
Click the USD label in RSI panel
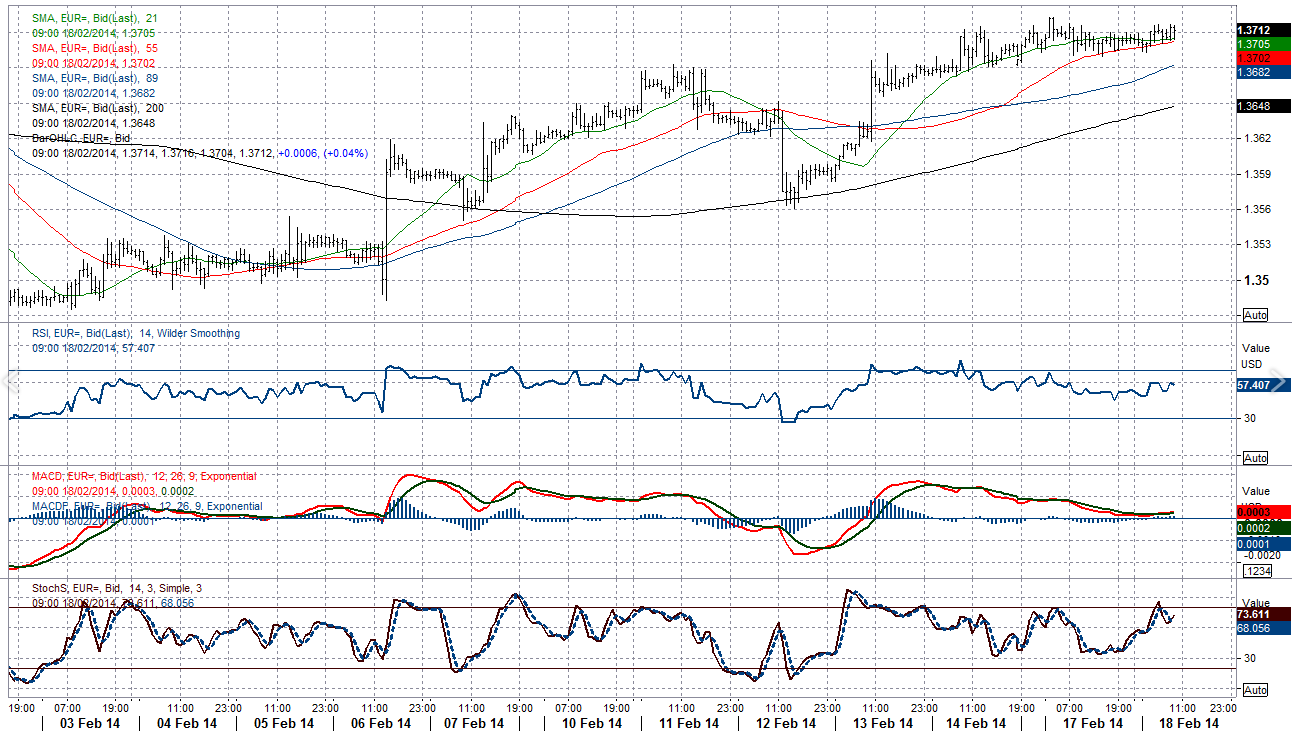[x=1252, y=364]
